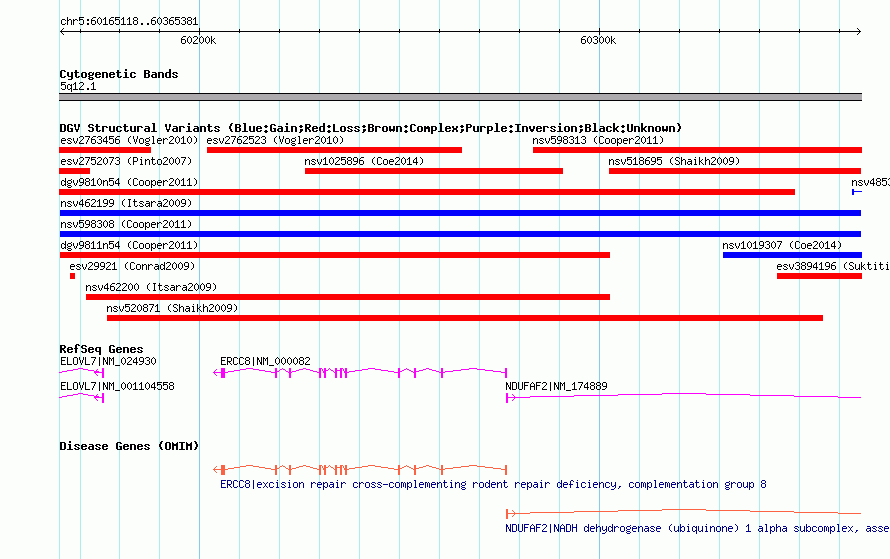Click the chr5:60165118..60365381 coordinates label
Image resolution: width=890 pixels, height=559 pixels.
point(129,22)
